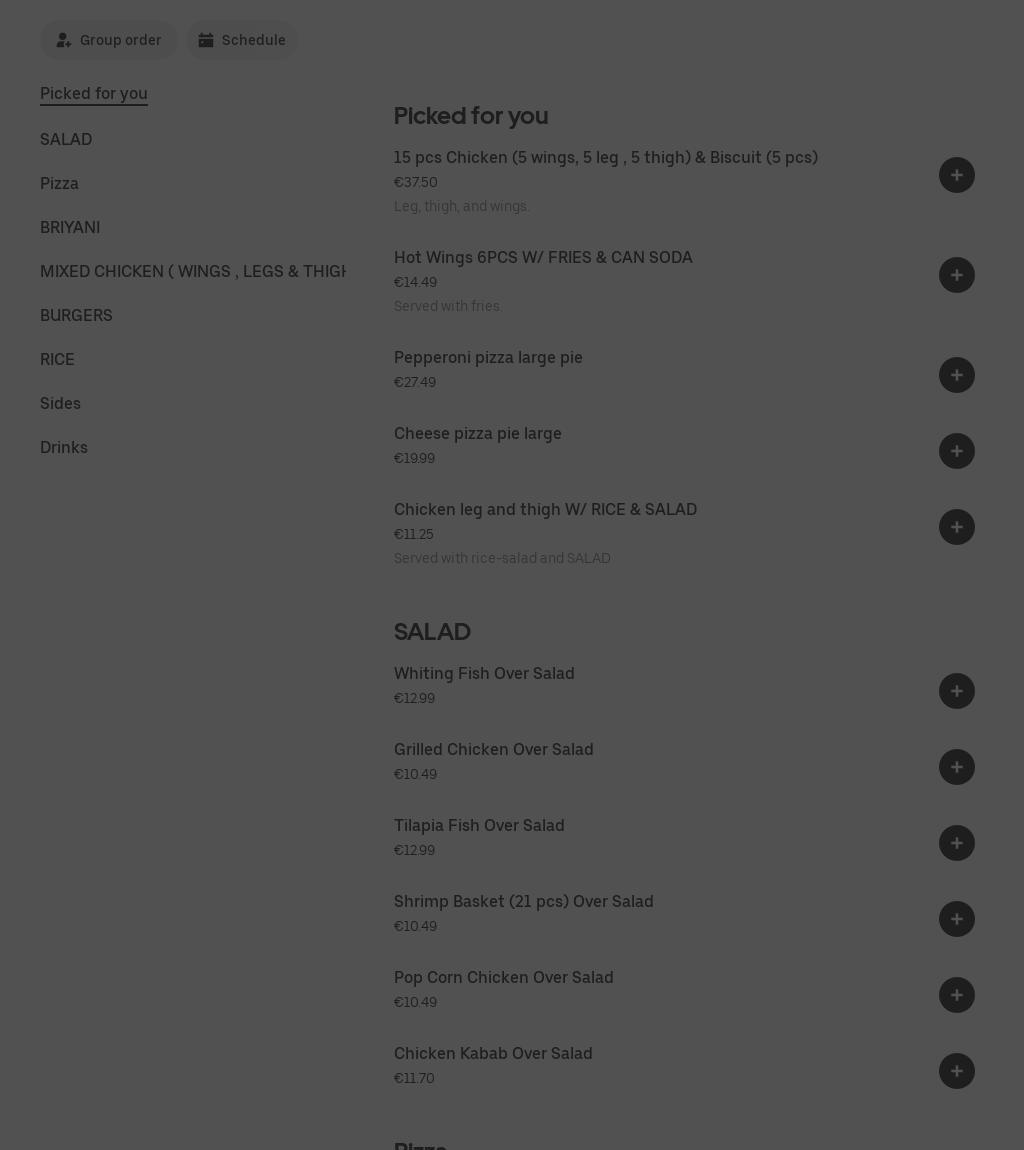Add Whiting Fish Over Salad to cart
The height and width of the screenshot is (1150, 1024).
coord(956,691)
